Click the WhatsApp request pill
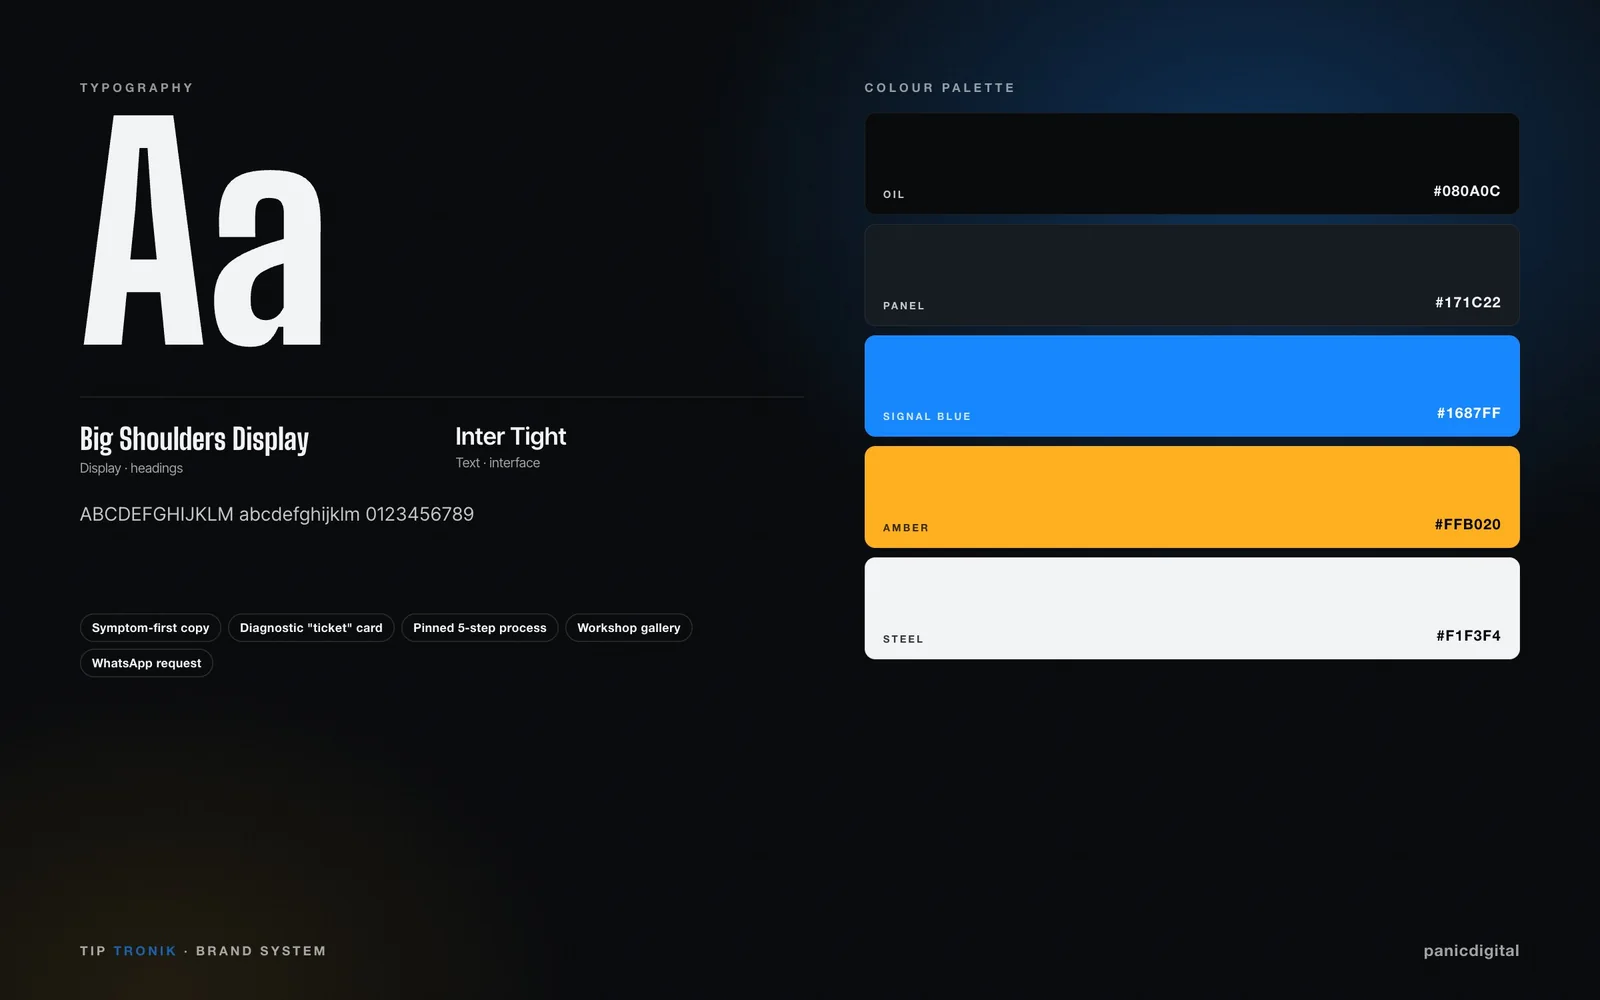This screenshot has height=1000, width=1600. pos(147,663)
